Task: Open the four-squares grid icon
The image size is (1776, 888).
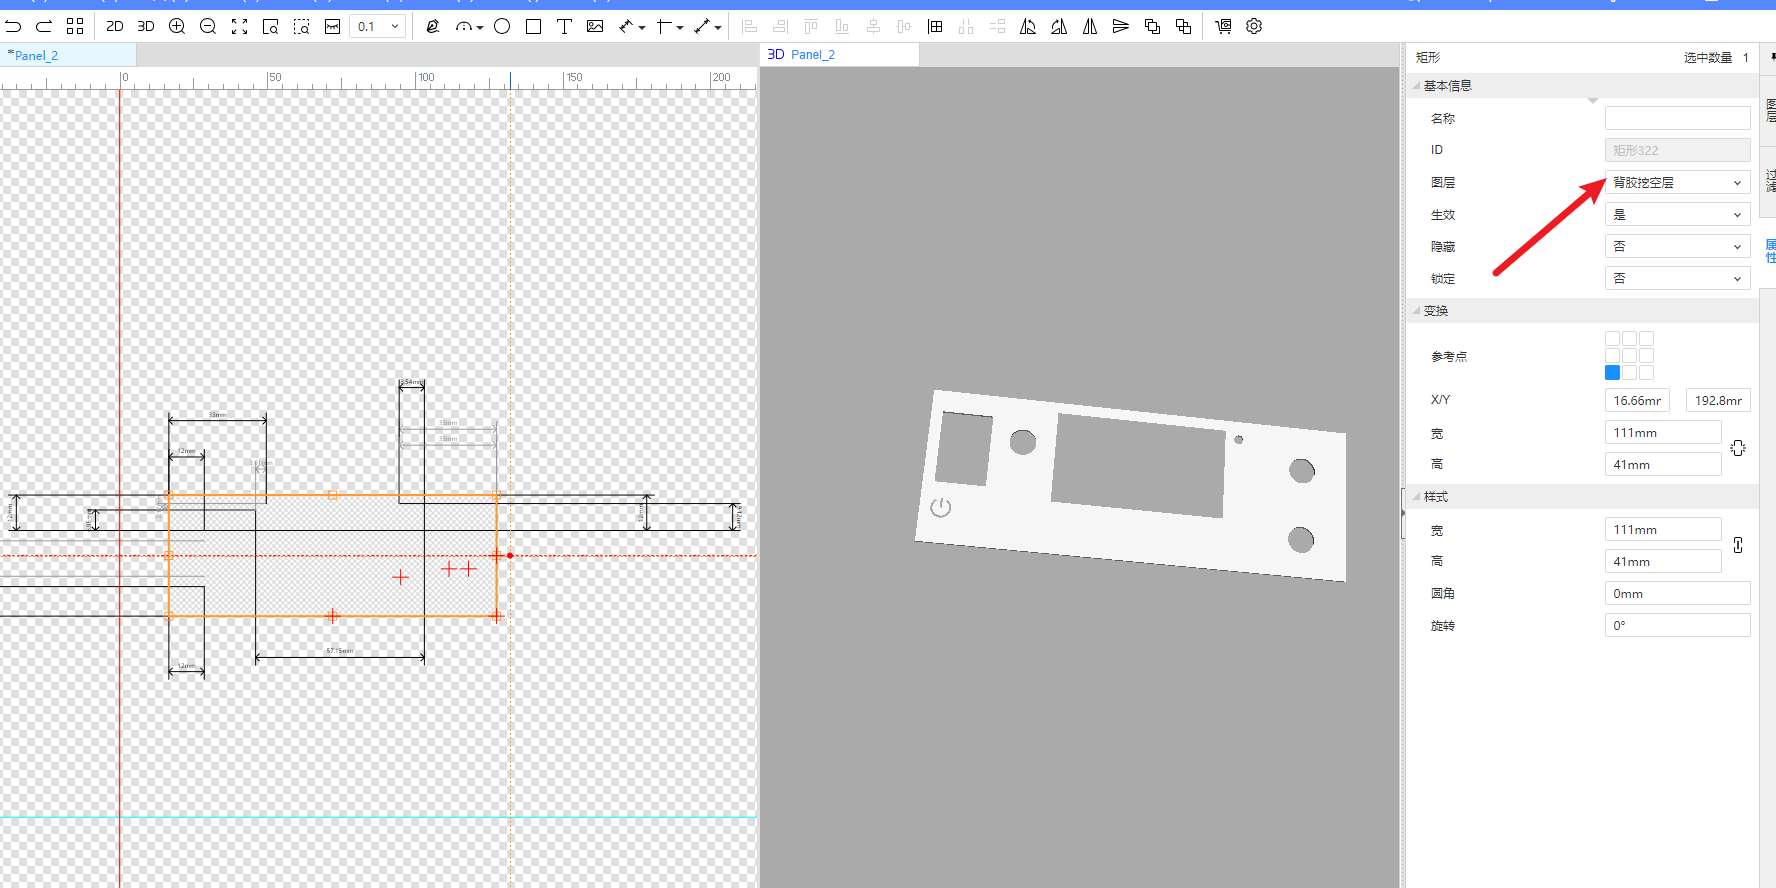Action: 75,26
